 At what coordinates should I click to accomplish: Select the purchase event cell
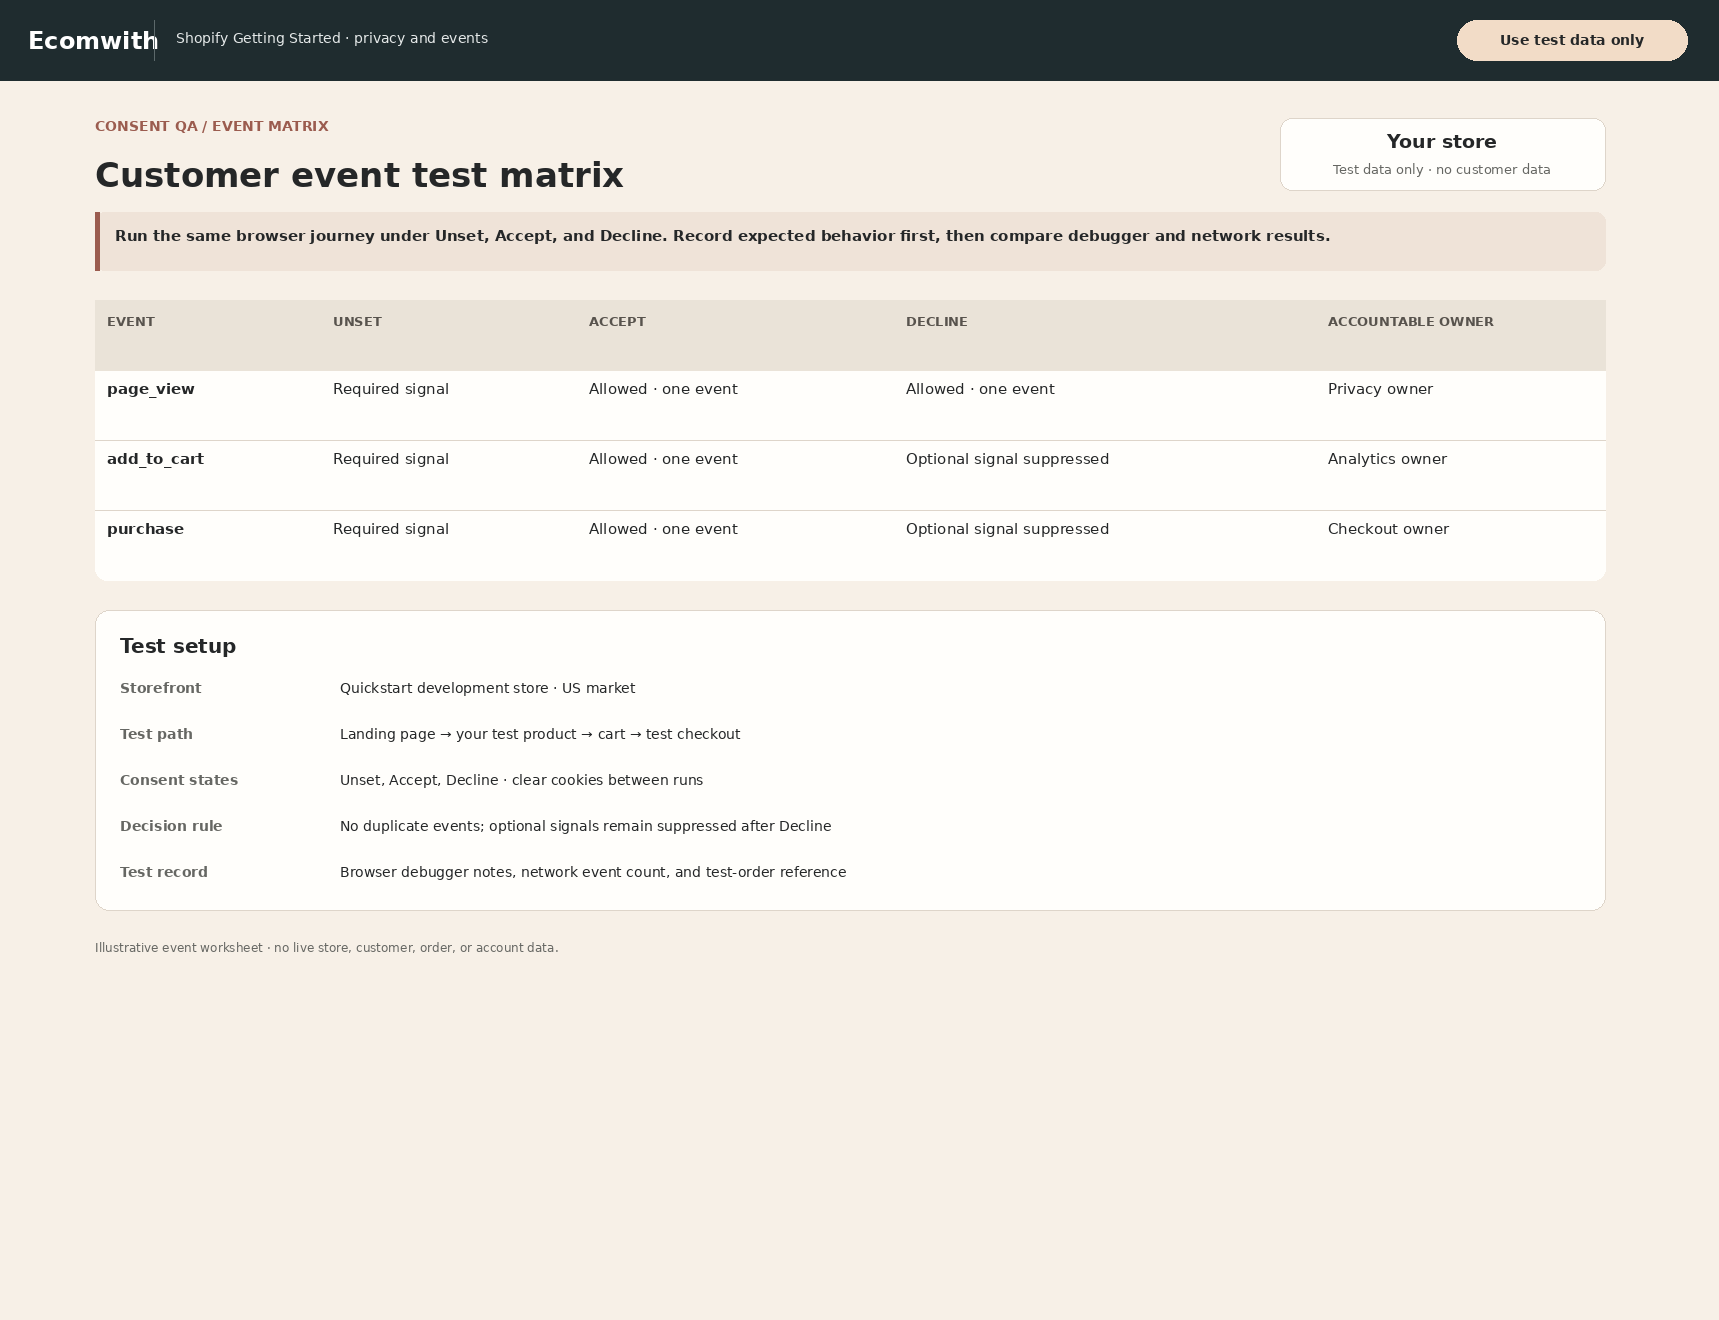145,529
